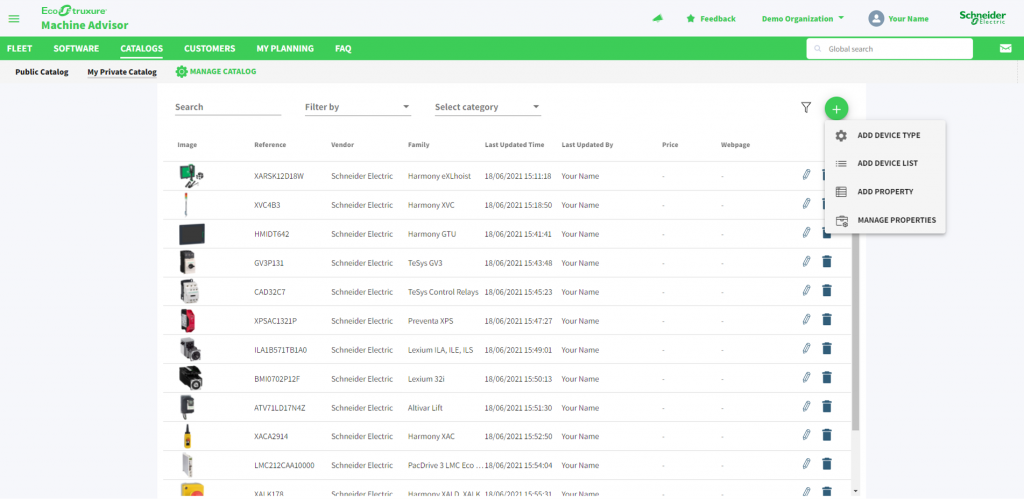The height and width of the screenshot is (499, 1024).
Task: Click the scrollbar down arrow
Action: click(856, 491)
